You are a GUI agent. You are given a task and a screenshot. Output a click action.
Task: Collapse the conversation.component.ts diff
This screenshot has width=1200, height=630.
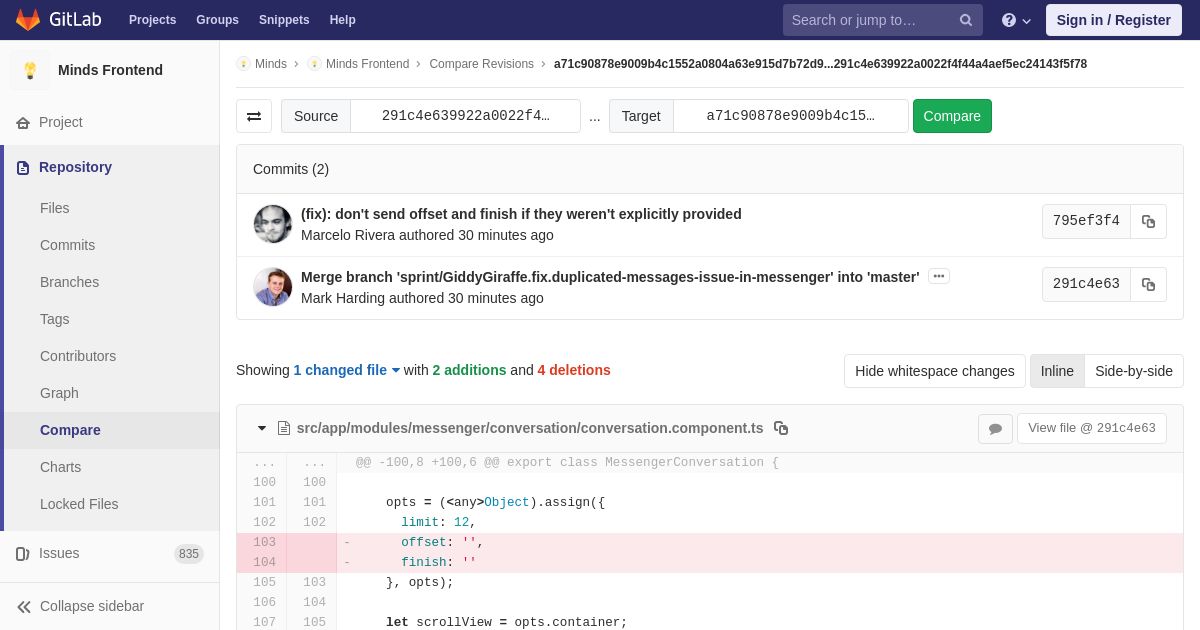pyautogui.click(x=262, y=428)
